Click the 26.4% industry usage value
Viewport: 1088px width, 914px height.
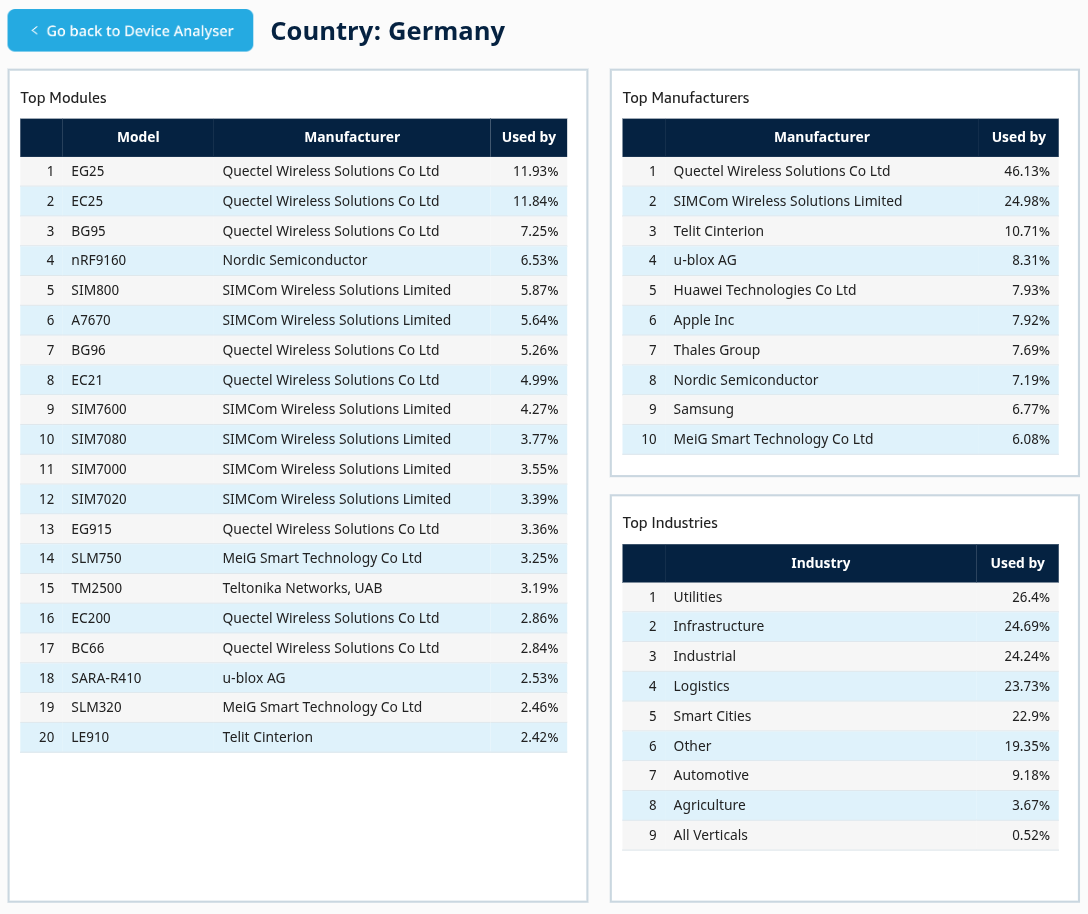(1030, 597)
